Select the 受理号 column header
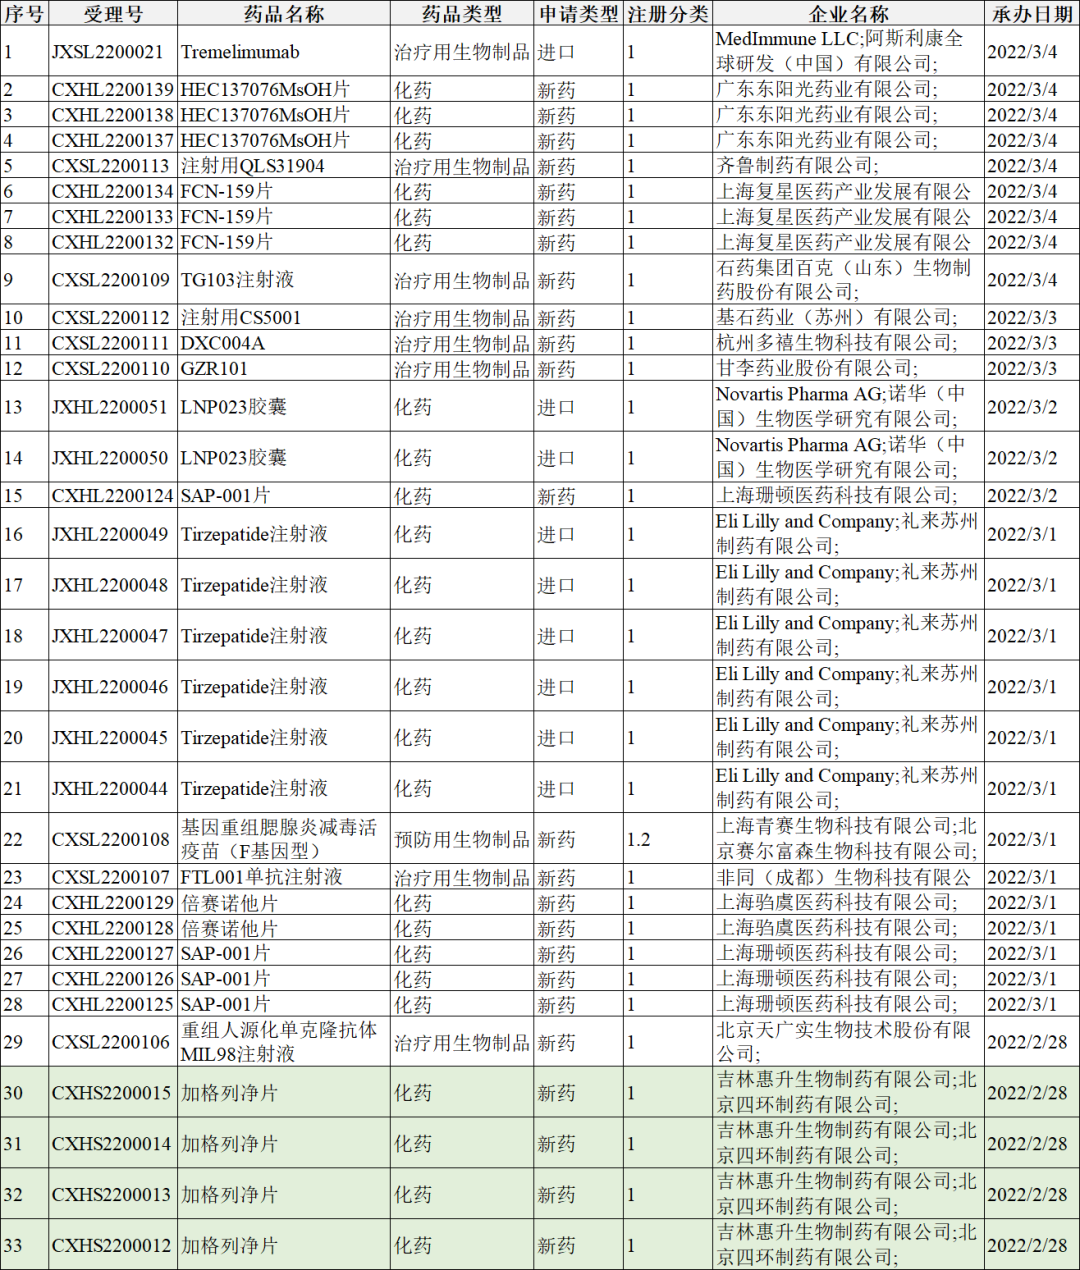The height and width of the screenshot is (1270, 1080). pos(113,13)
